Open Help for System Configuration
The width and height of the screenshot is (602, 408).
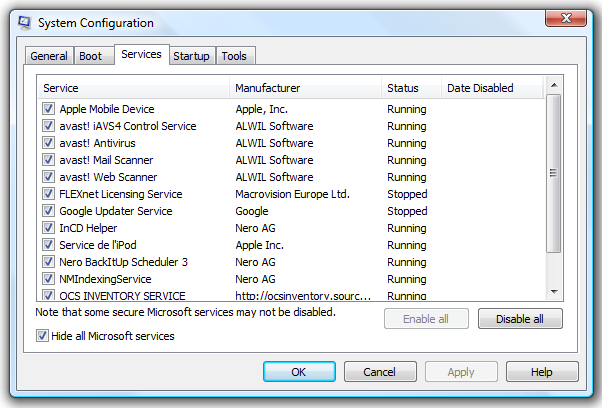(x=542, y=372)
